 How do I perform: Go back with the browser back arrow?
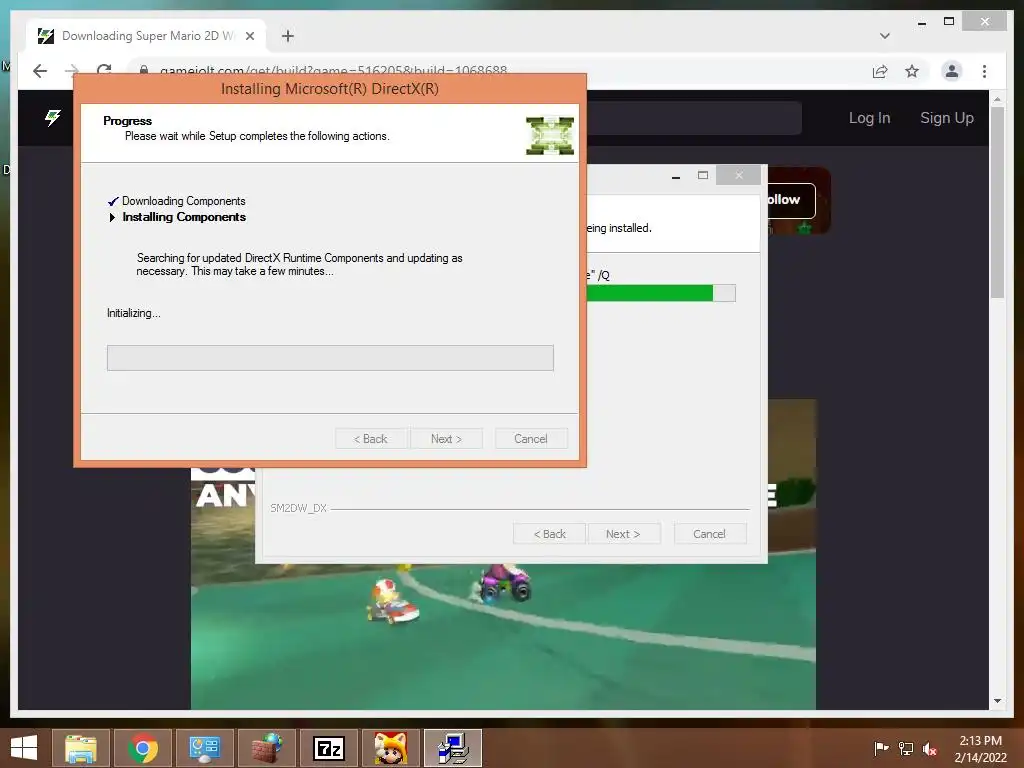[x=40, y=71]
